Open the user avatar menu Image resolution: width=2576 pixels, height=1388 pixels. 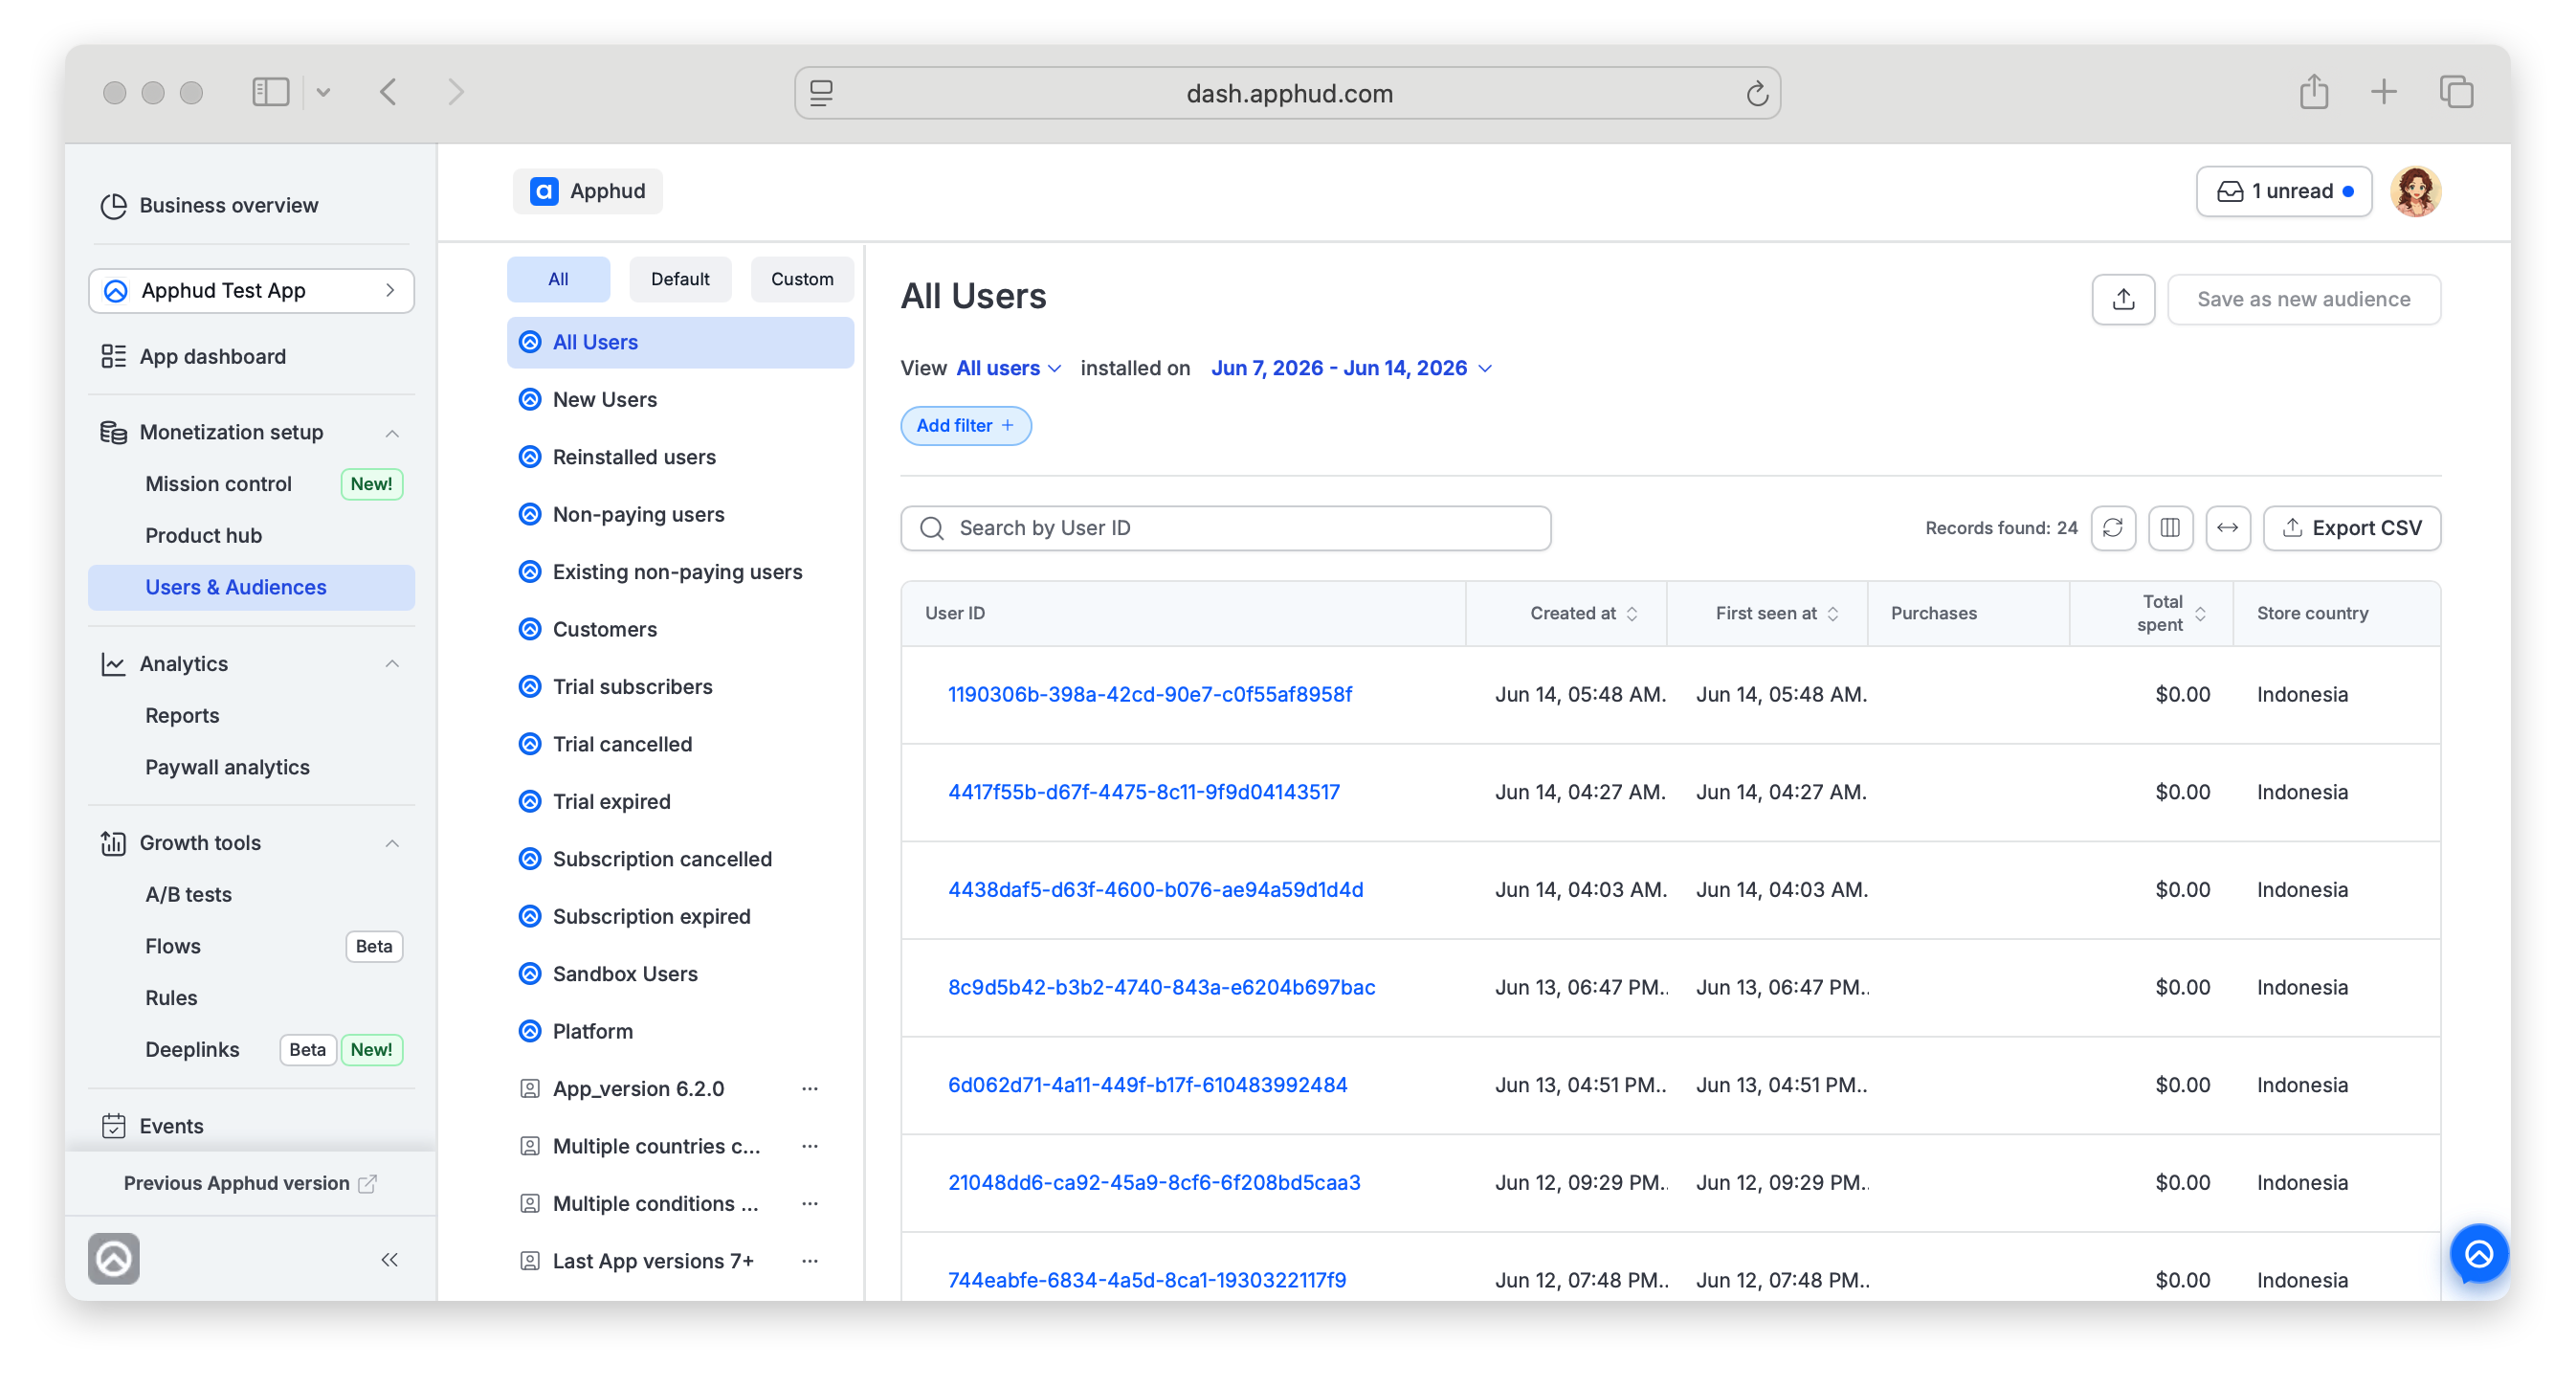[x=2415, y=191]
